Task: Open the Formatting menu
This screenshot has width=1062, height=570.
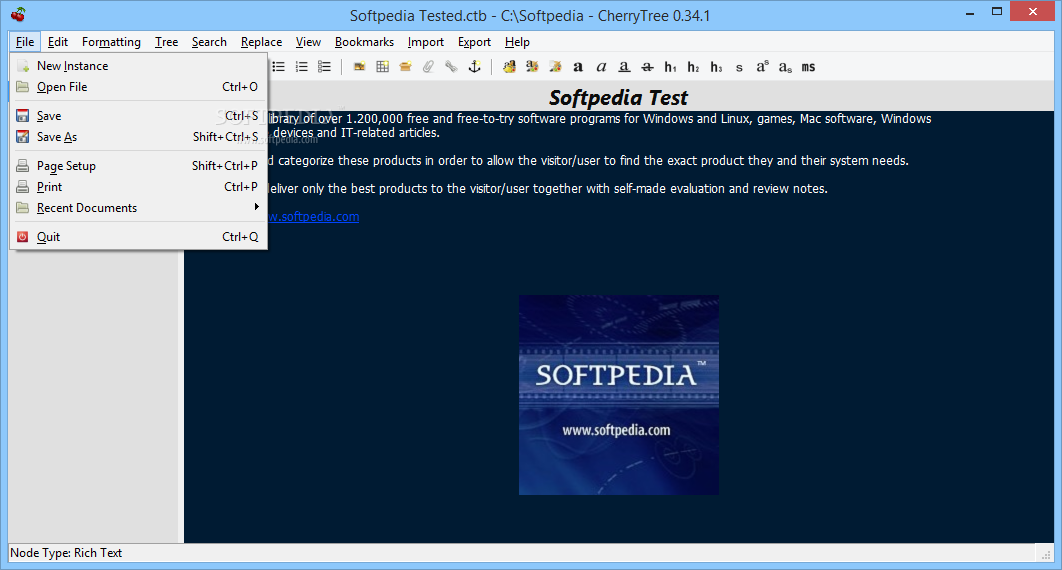Action: 111,42
